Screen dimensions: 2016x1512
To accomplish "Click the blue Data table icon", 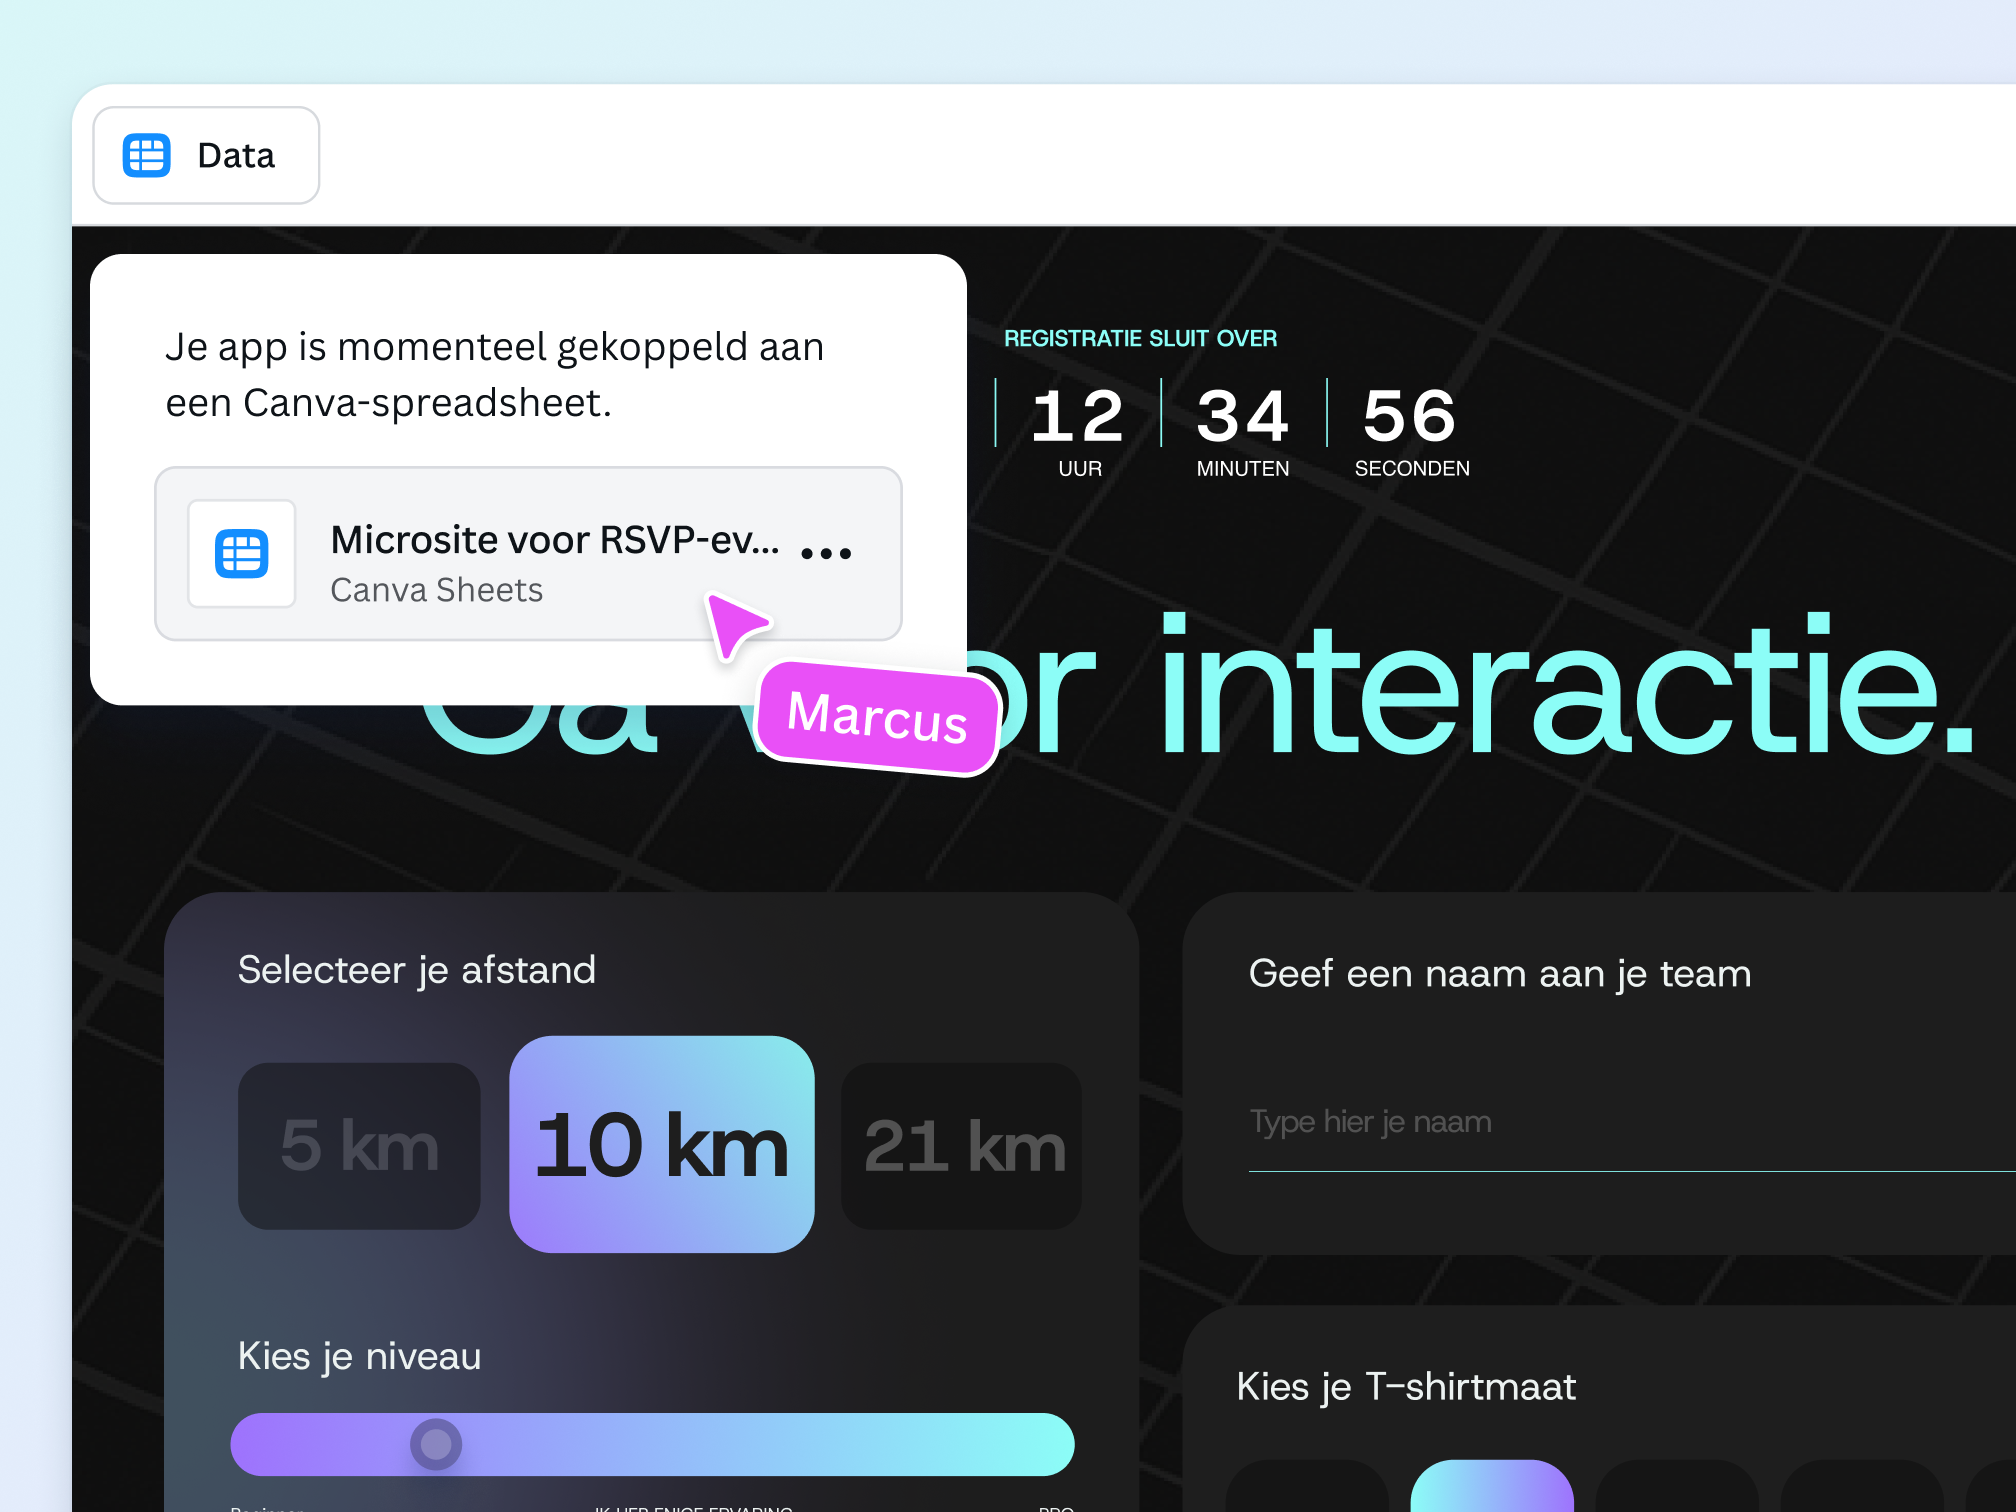I will pyautogui.click(x=147, y=156).
